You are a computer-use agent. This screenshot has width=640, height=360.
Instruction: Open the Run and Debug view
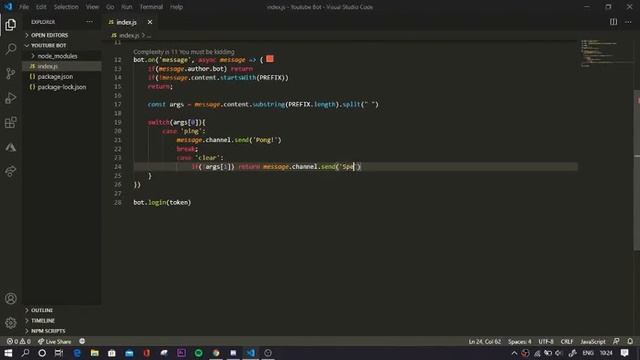pyautogui.click(x=11, y=98)
